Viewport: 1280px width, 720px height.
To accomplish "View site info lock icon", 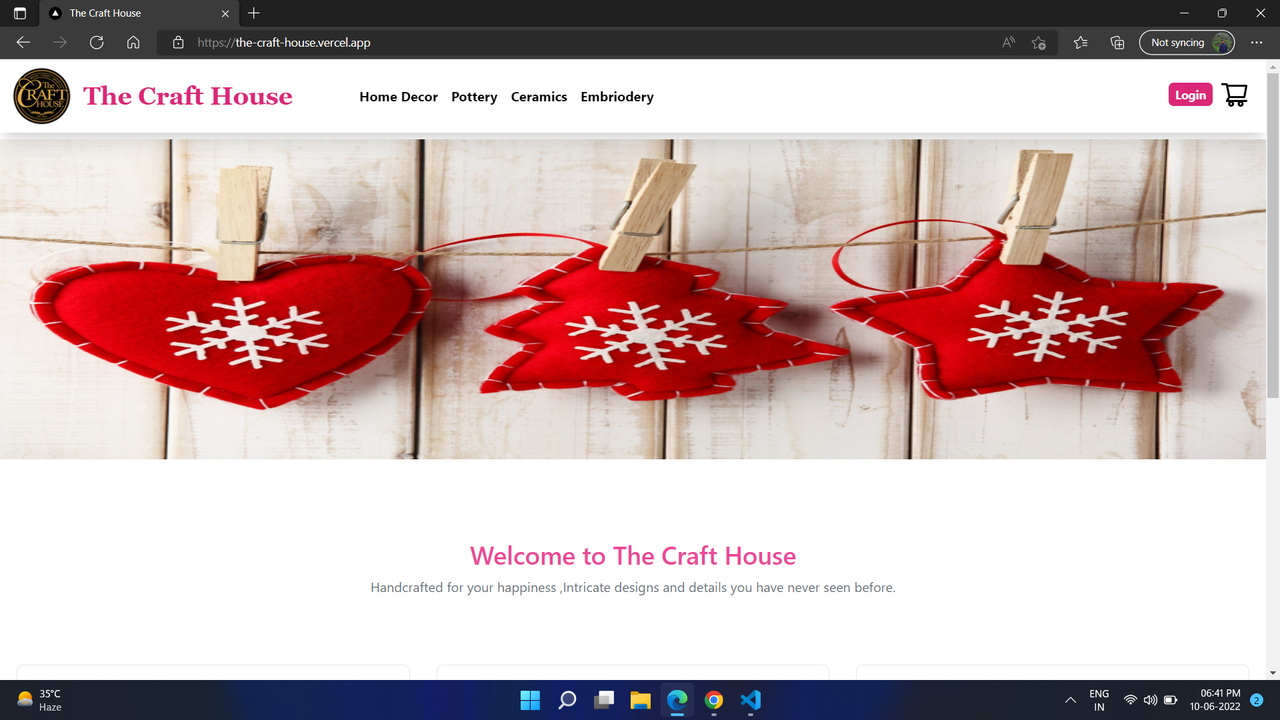I will click(178, 43).
